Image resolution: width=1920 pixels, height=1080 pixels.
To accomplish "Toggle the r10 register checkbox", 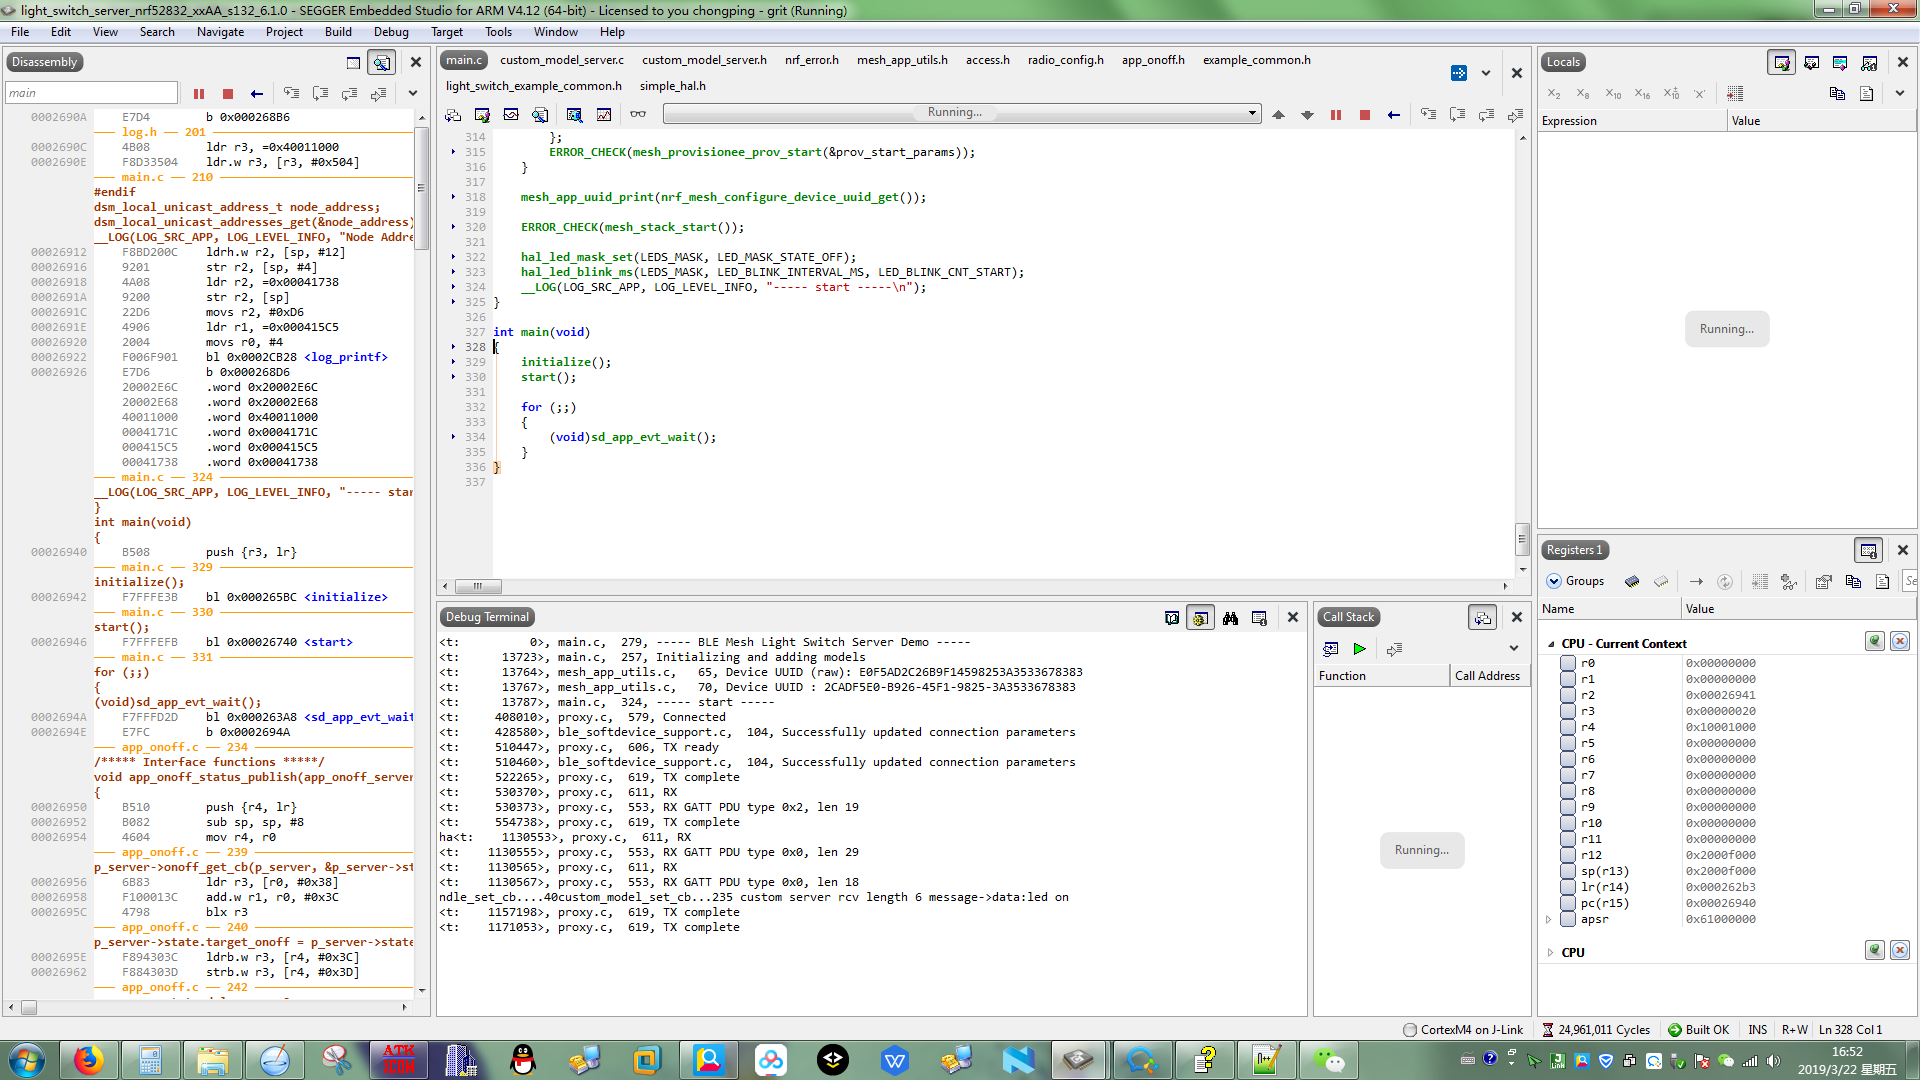I will 1568,823.
